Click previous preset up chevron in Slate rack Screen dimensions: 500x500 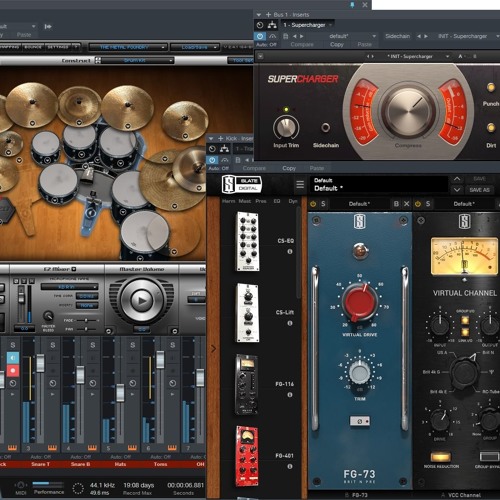[457, 179]
